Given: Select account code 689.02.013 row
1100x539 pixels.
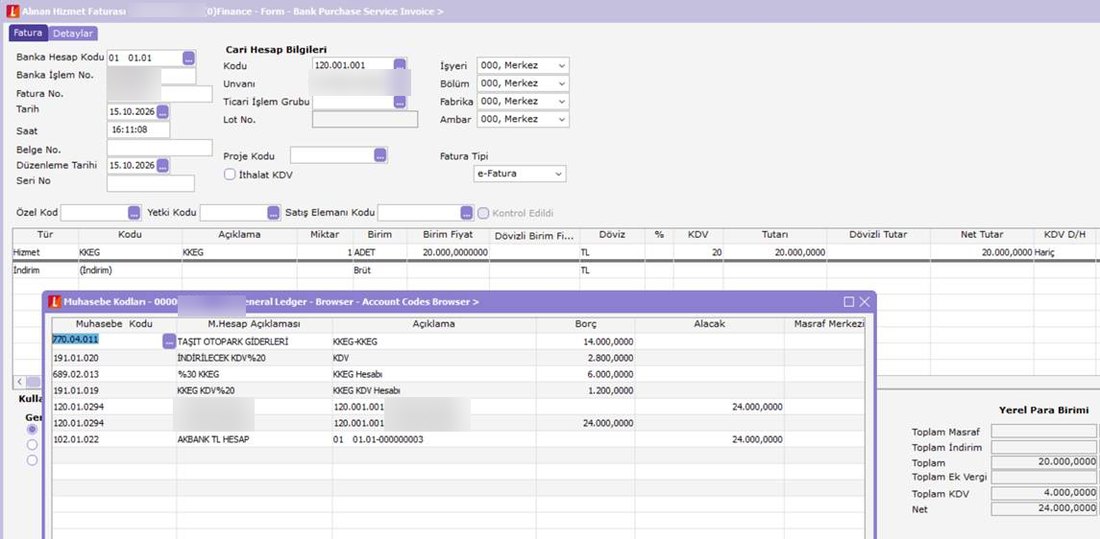Looking at the screenshot, I should pyautogui.click(x=458, y=374).
